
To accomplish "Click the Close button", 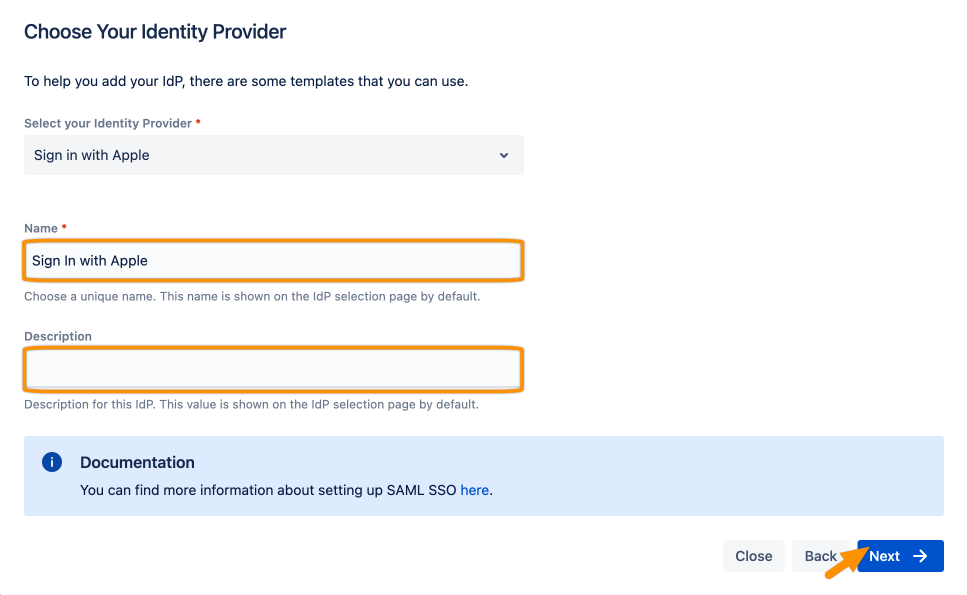I will click(754, 556).
